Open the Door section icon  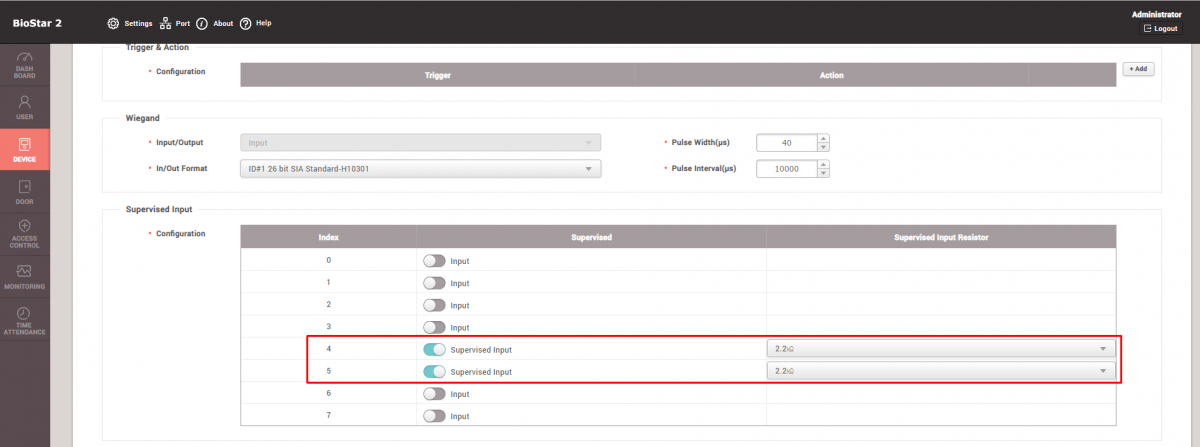(25, 192)
